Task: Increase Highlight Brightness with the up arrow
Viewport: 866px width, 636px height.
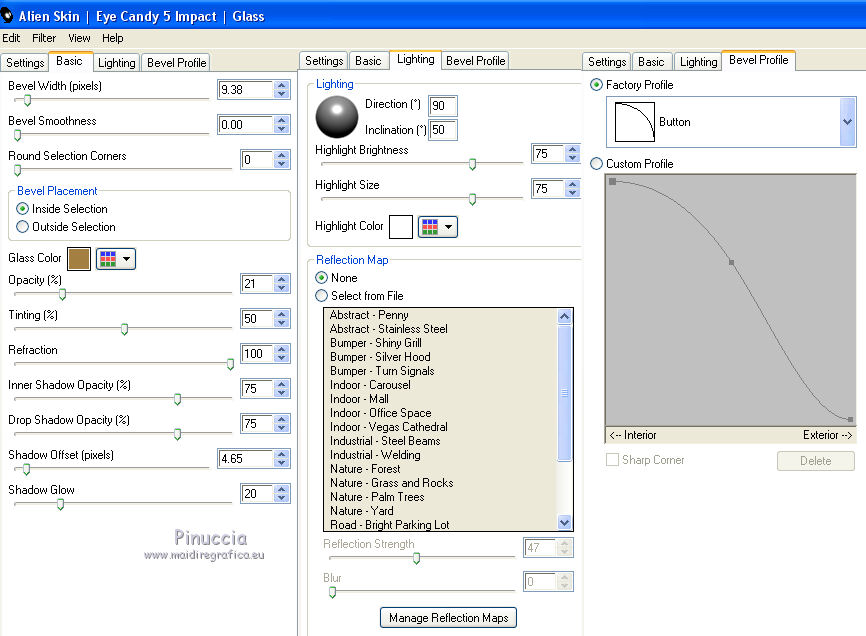Action: 572,150
